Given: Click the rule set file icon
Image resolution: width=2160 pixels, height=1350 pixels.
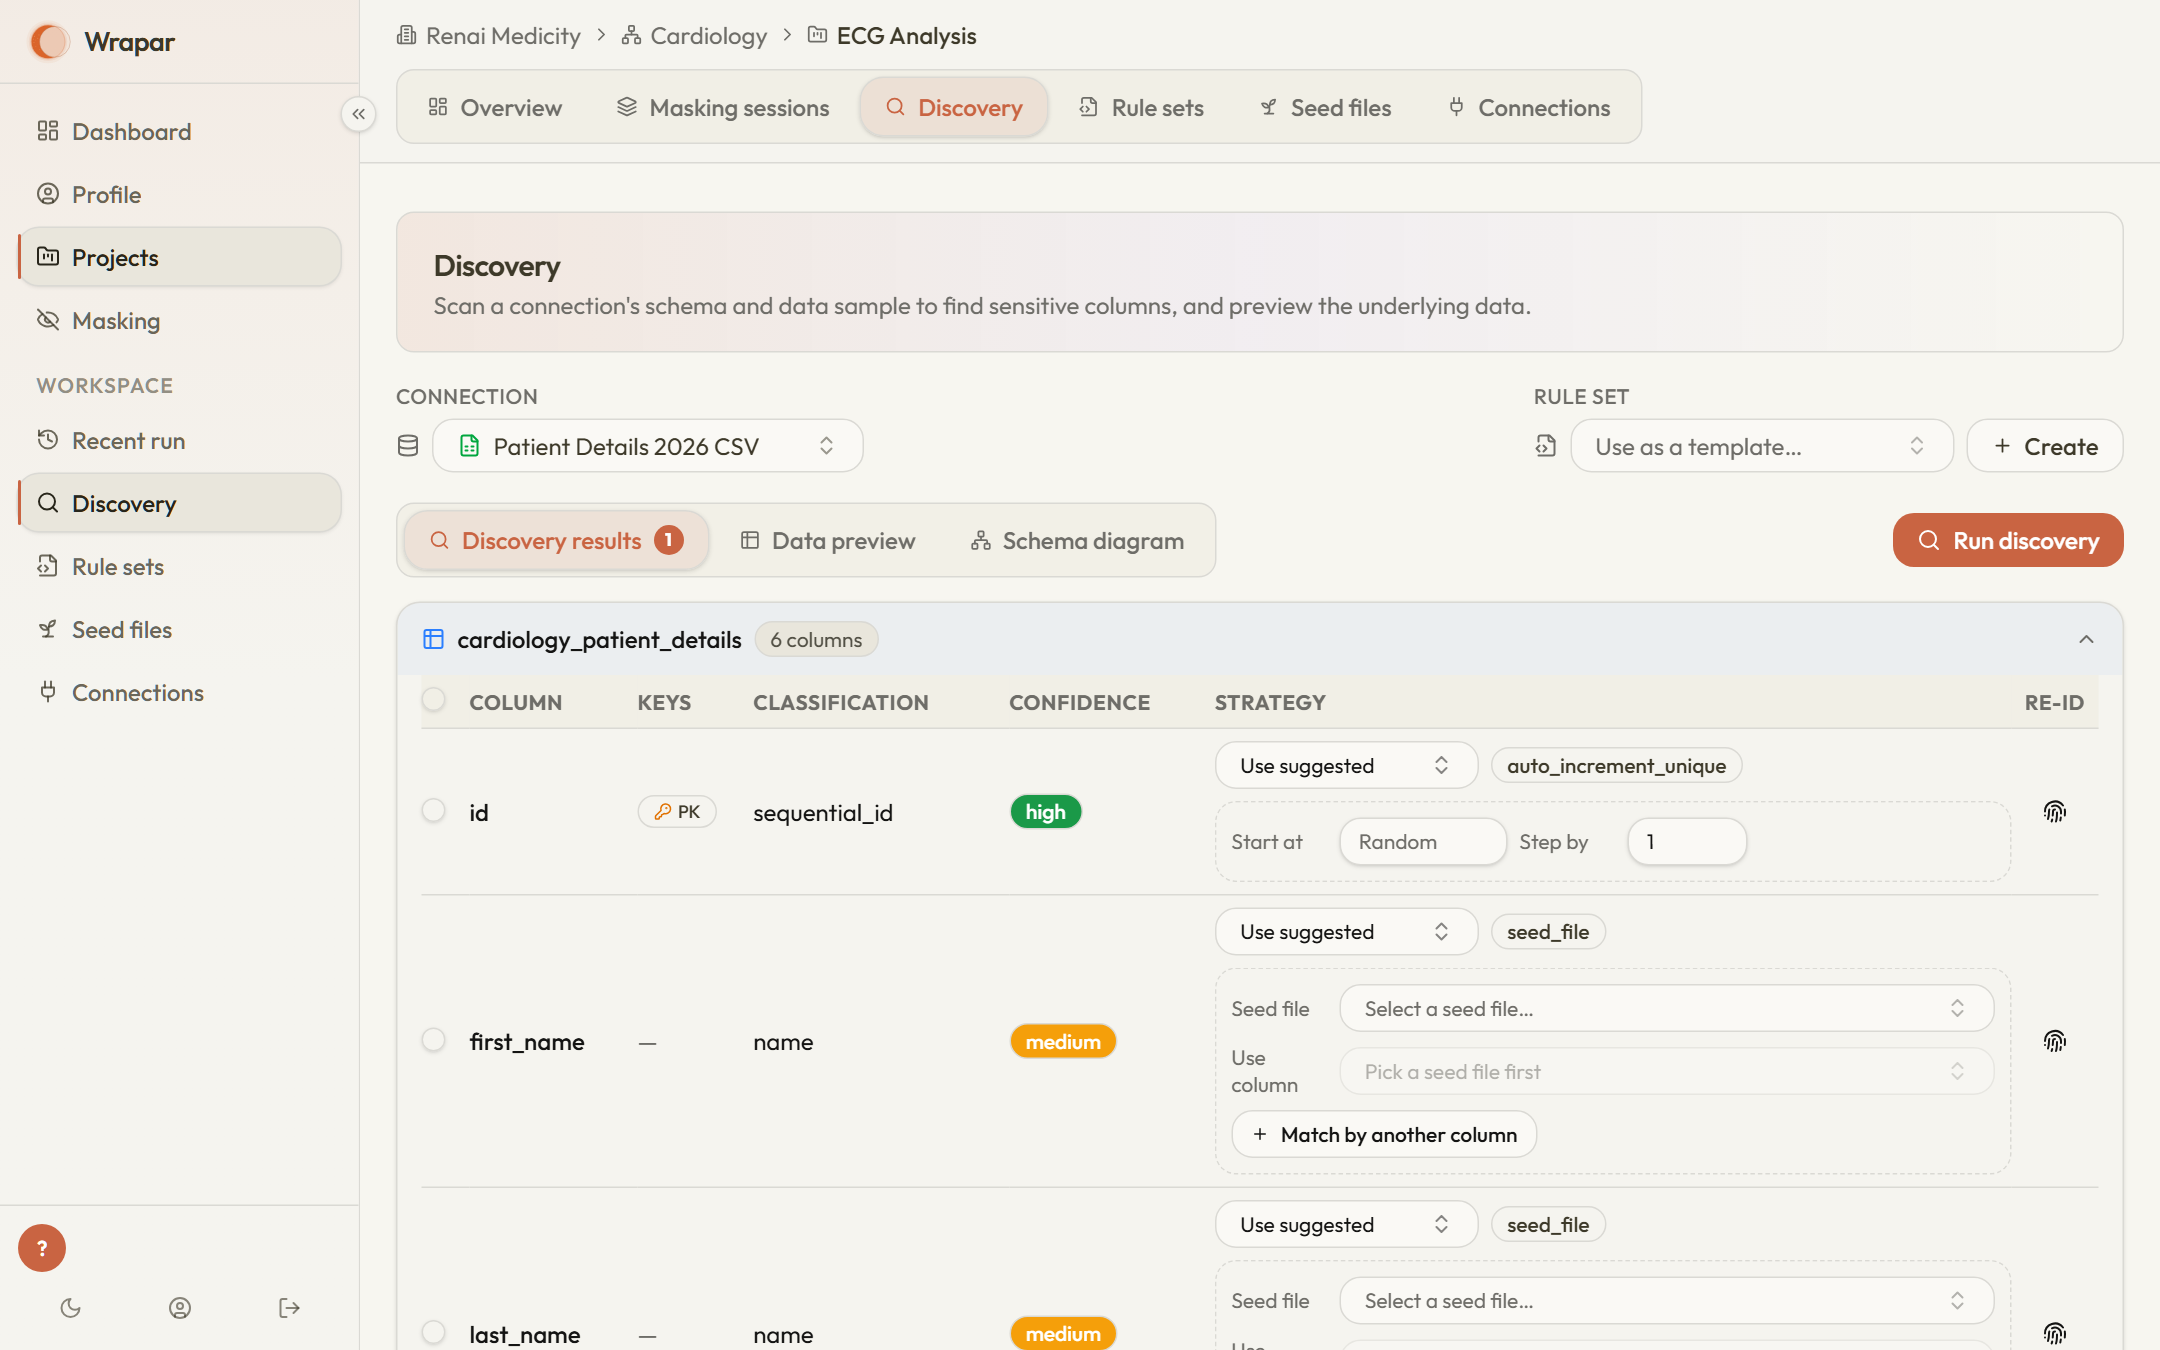Looking at the screenshot, I should 1546,446.
